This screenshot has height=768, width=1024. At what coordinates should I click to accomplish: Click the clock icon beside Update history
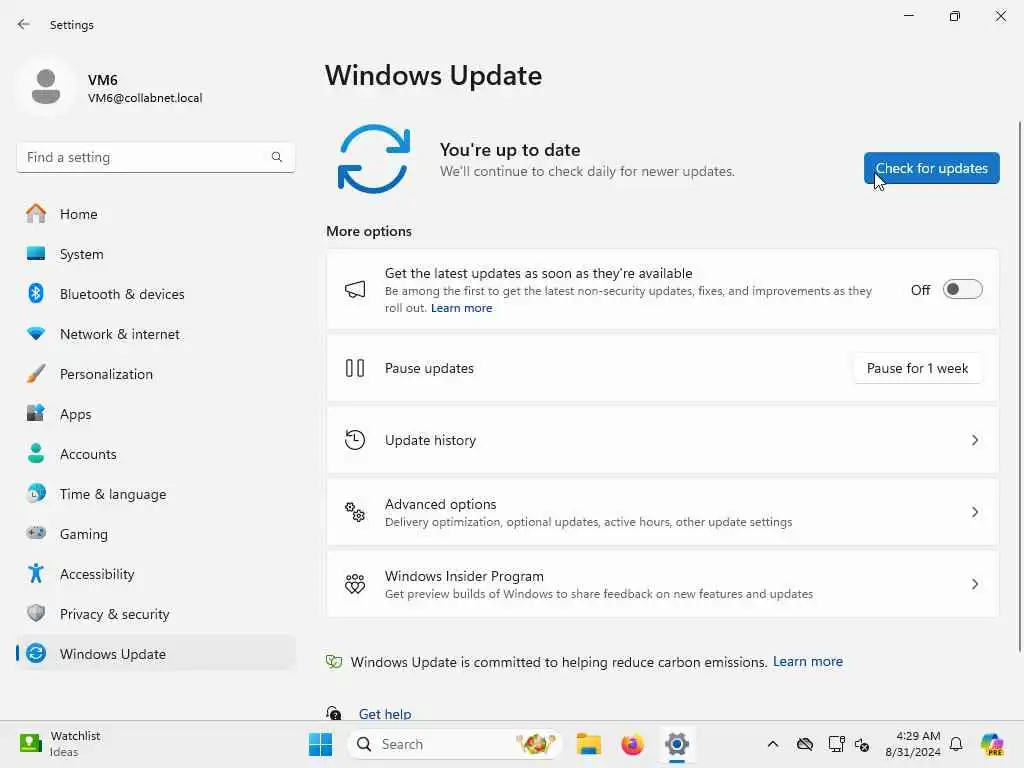(355, 440)
